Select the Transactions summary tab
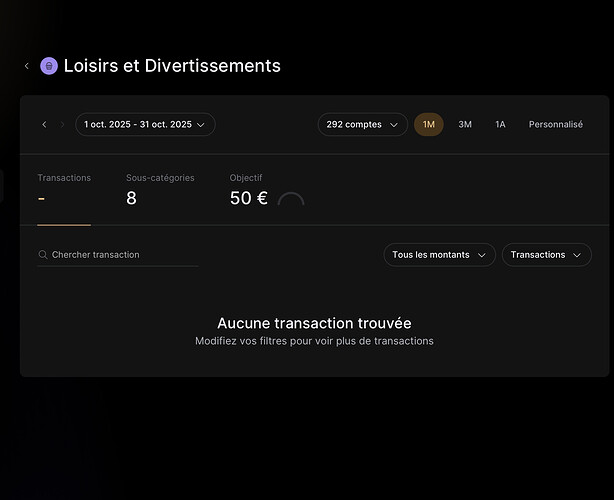The width and height of the screenshot is (614, 500). click(x=64, y=190)
